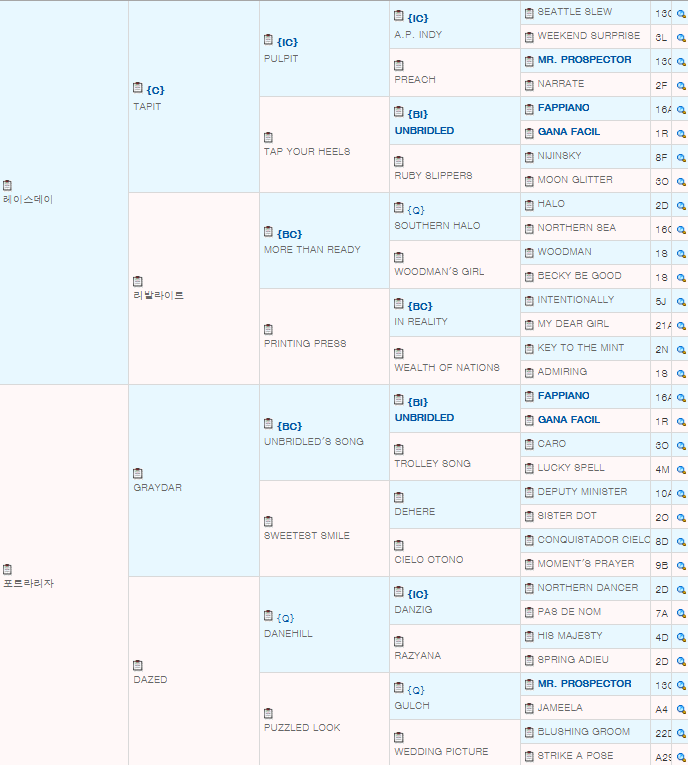Open the search icon in NARRATE row
Image resolution: width=688 pixels, height=765 pixels.
click(681, 85)
